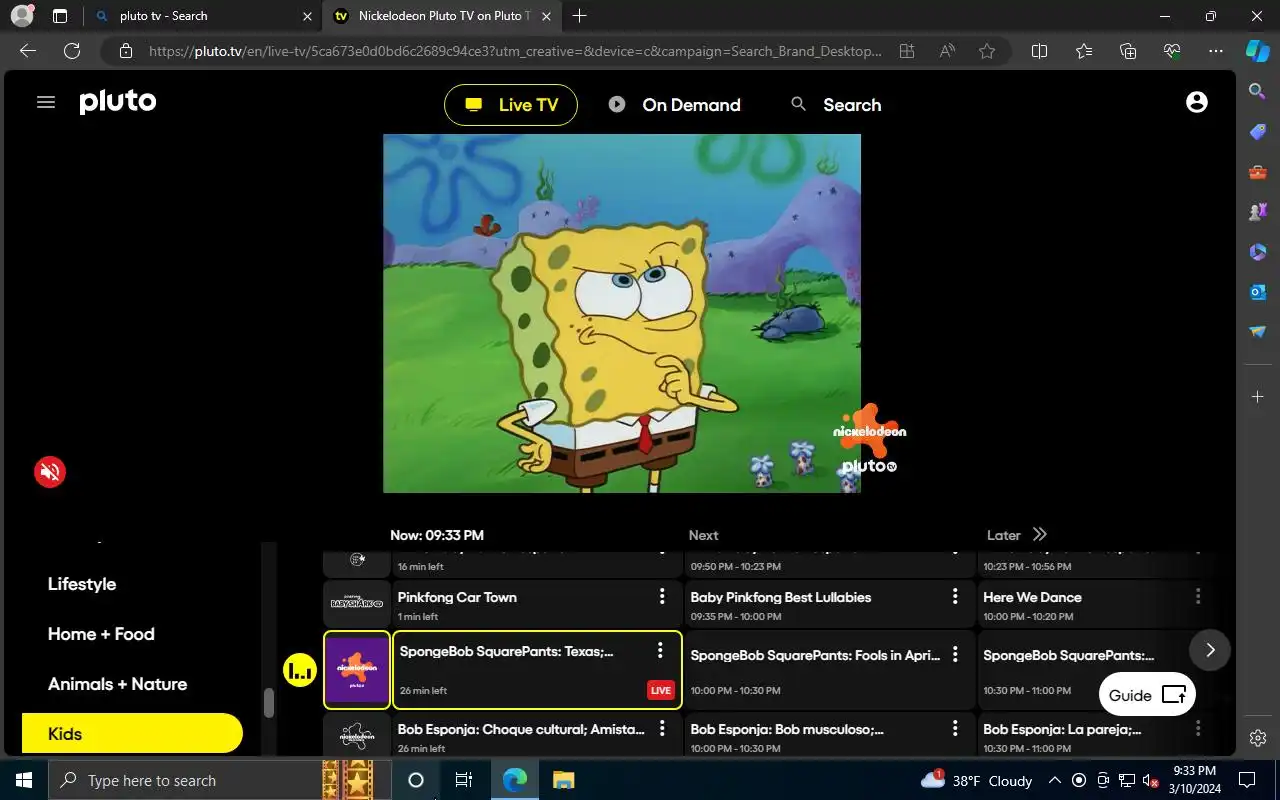The image size is (1280, 800).
Task: Select the Lifestyle category
Action: coord(82,584)
